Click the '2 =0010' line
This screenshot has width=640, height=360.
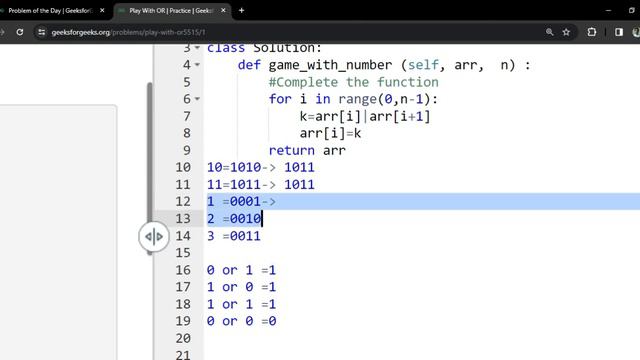pyautogui.click(x=234, y=219)
